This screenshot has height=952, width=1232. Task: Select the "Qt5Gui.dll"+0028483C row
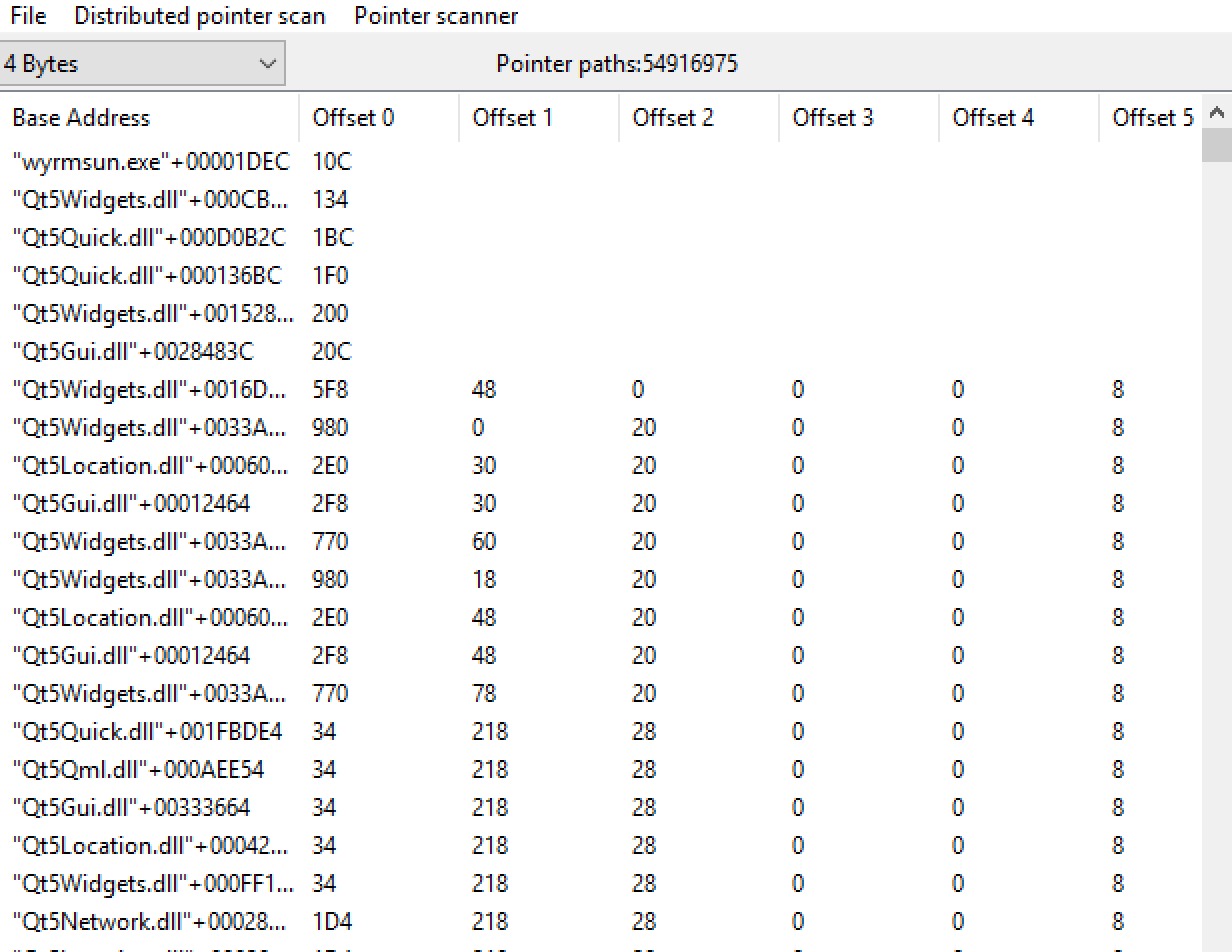pos(601,352)
